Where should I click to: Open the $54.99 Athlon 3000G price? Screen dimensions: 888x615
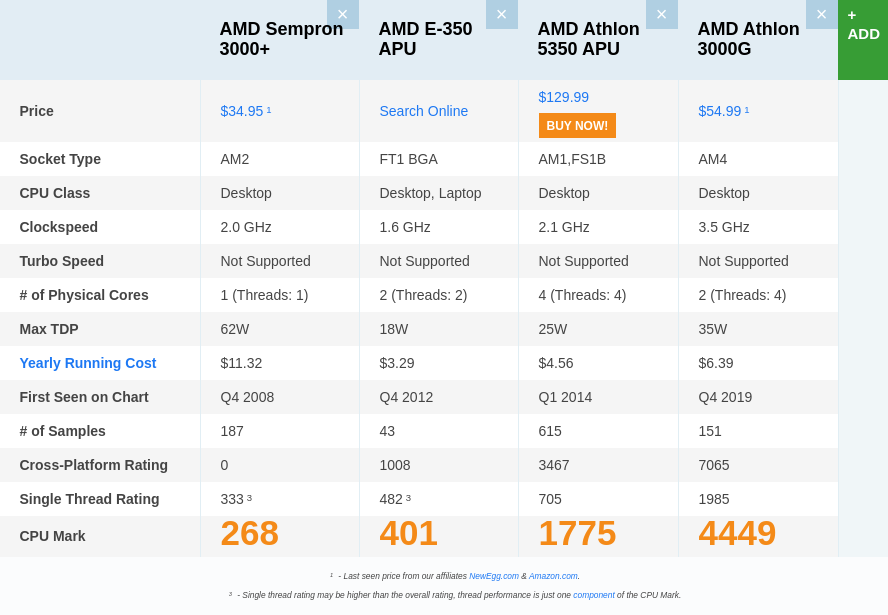click(720, 111)
